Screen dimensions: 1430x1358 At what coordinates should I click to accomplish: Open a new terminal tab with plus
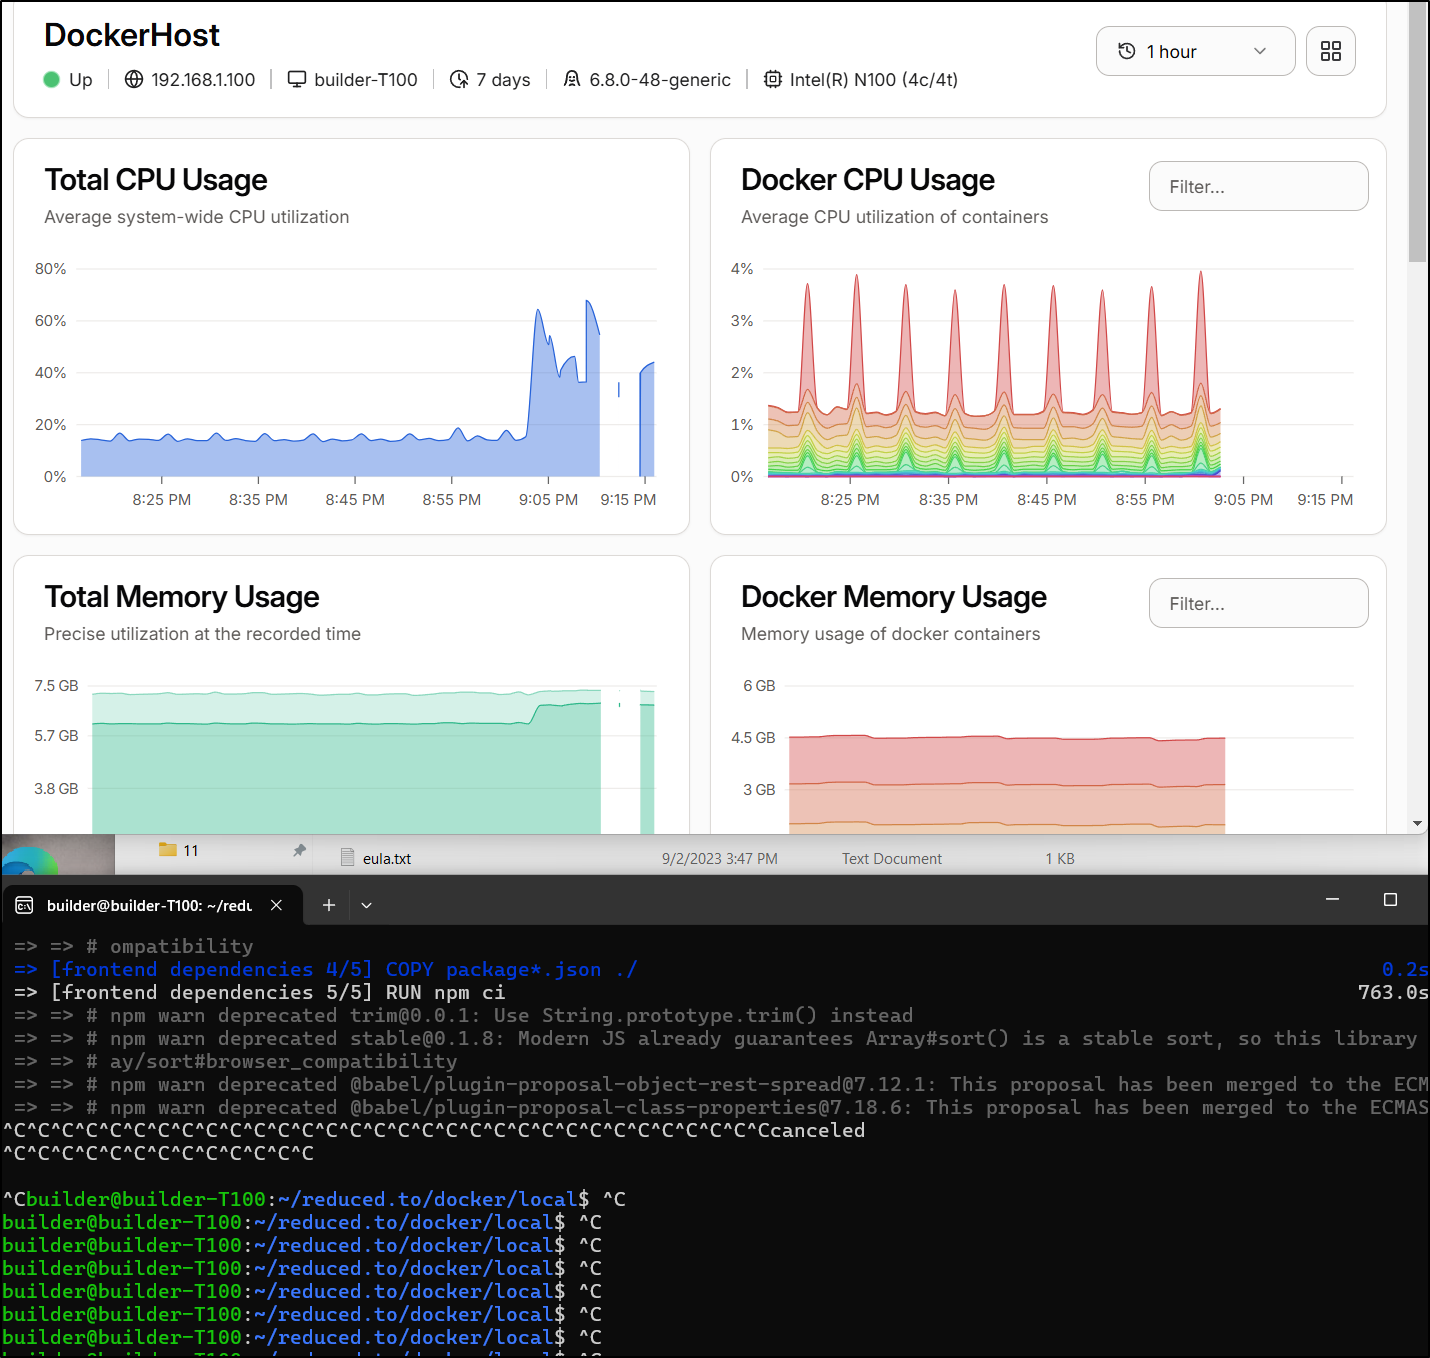[x=328, y=905]
